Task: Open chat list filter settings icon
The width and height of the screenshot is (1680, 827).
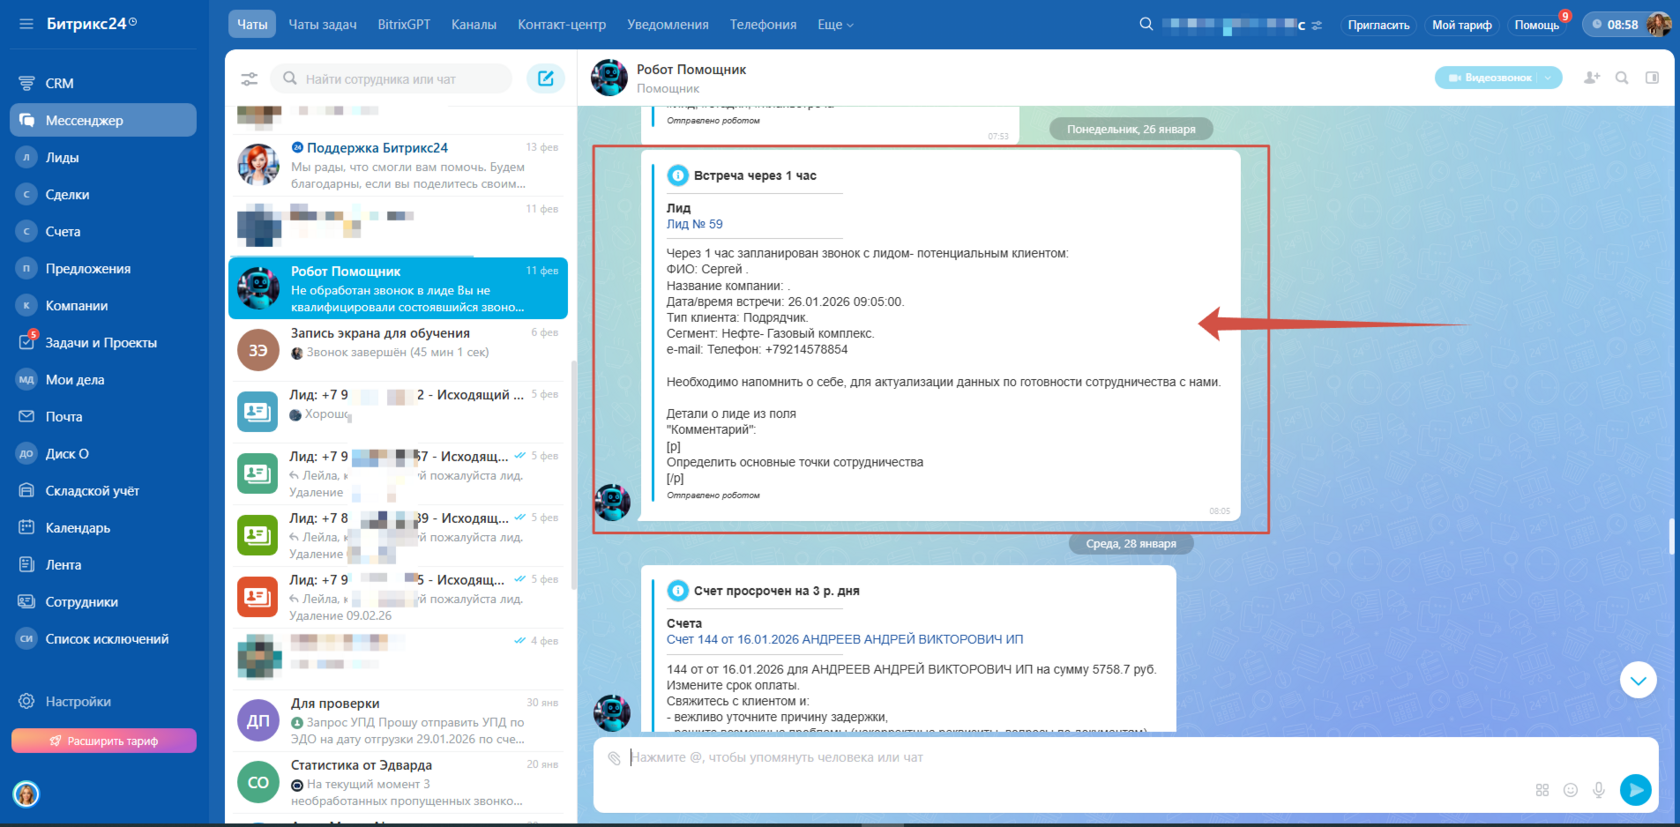Action: pos(249,78)
